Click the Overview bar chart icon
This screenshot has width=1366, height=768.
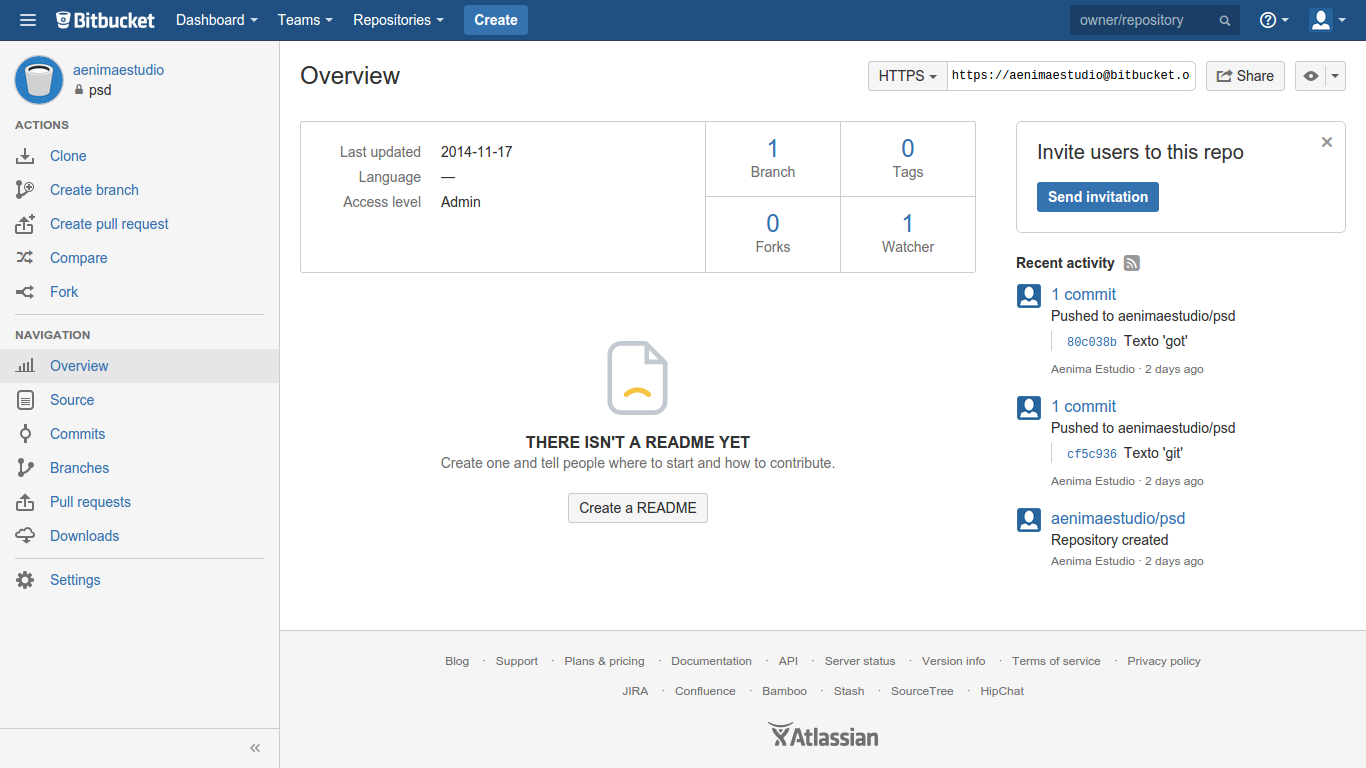(25, 366)
